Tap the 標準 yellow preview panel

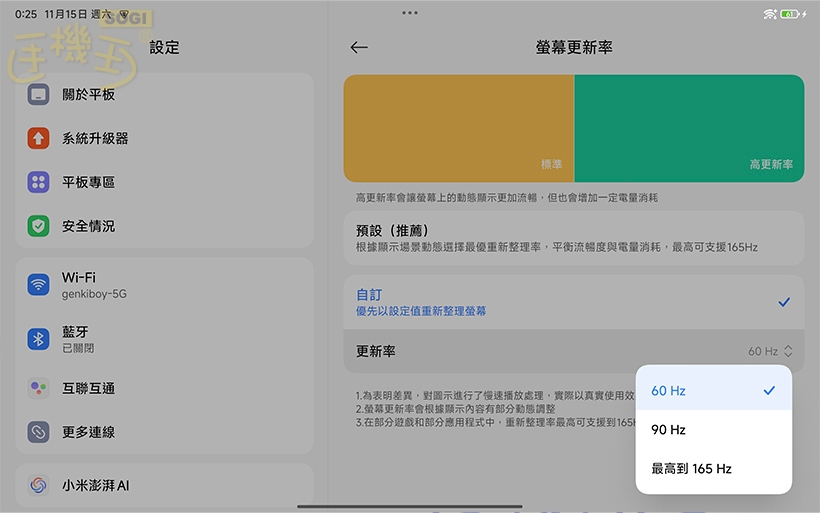point(459,129)
